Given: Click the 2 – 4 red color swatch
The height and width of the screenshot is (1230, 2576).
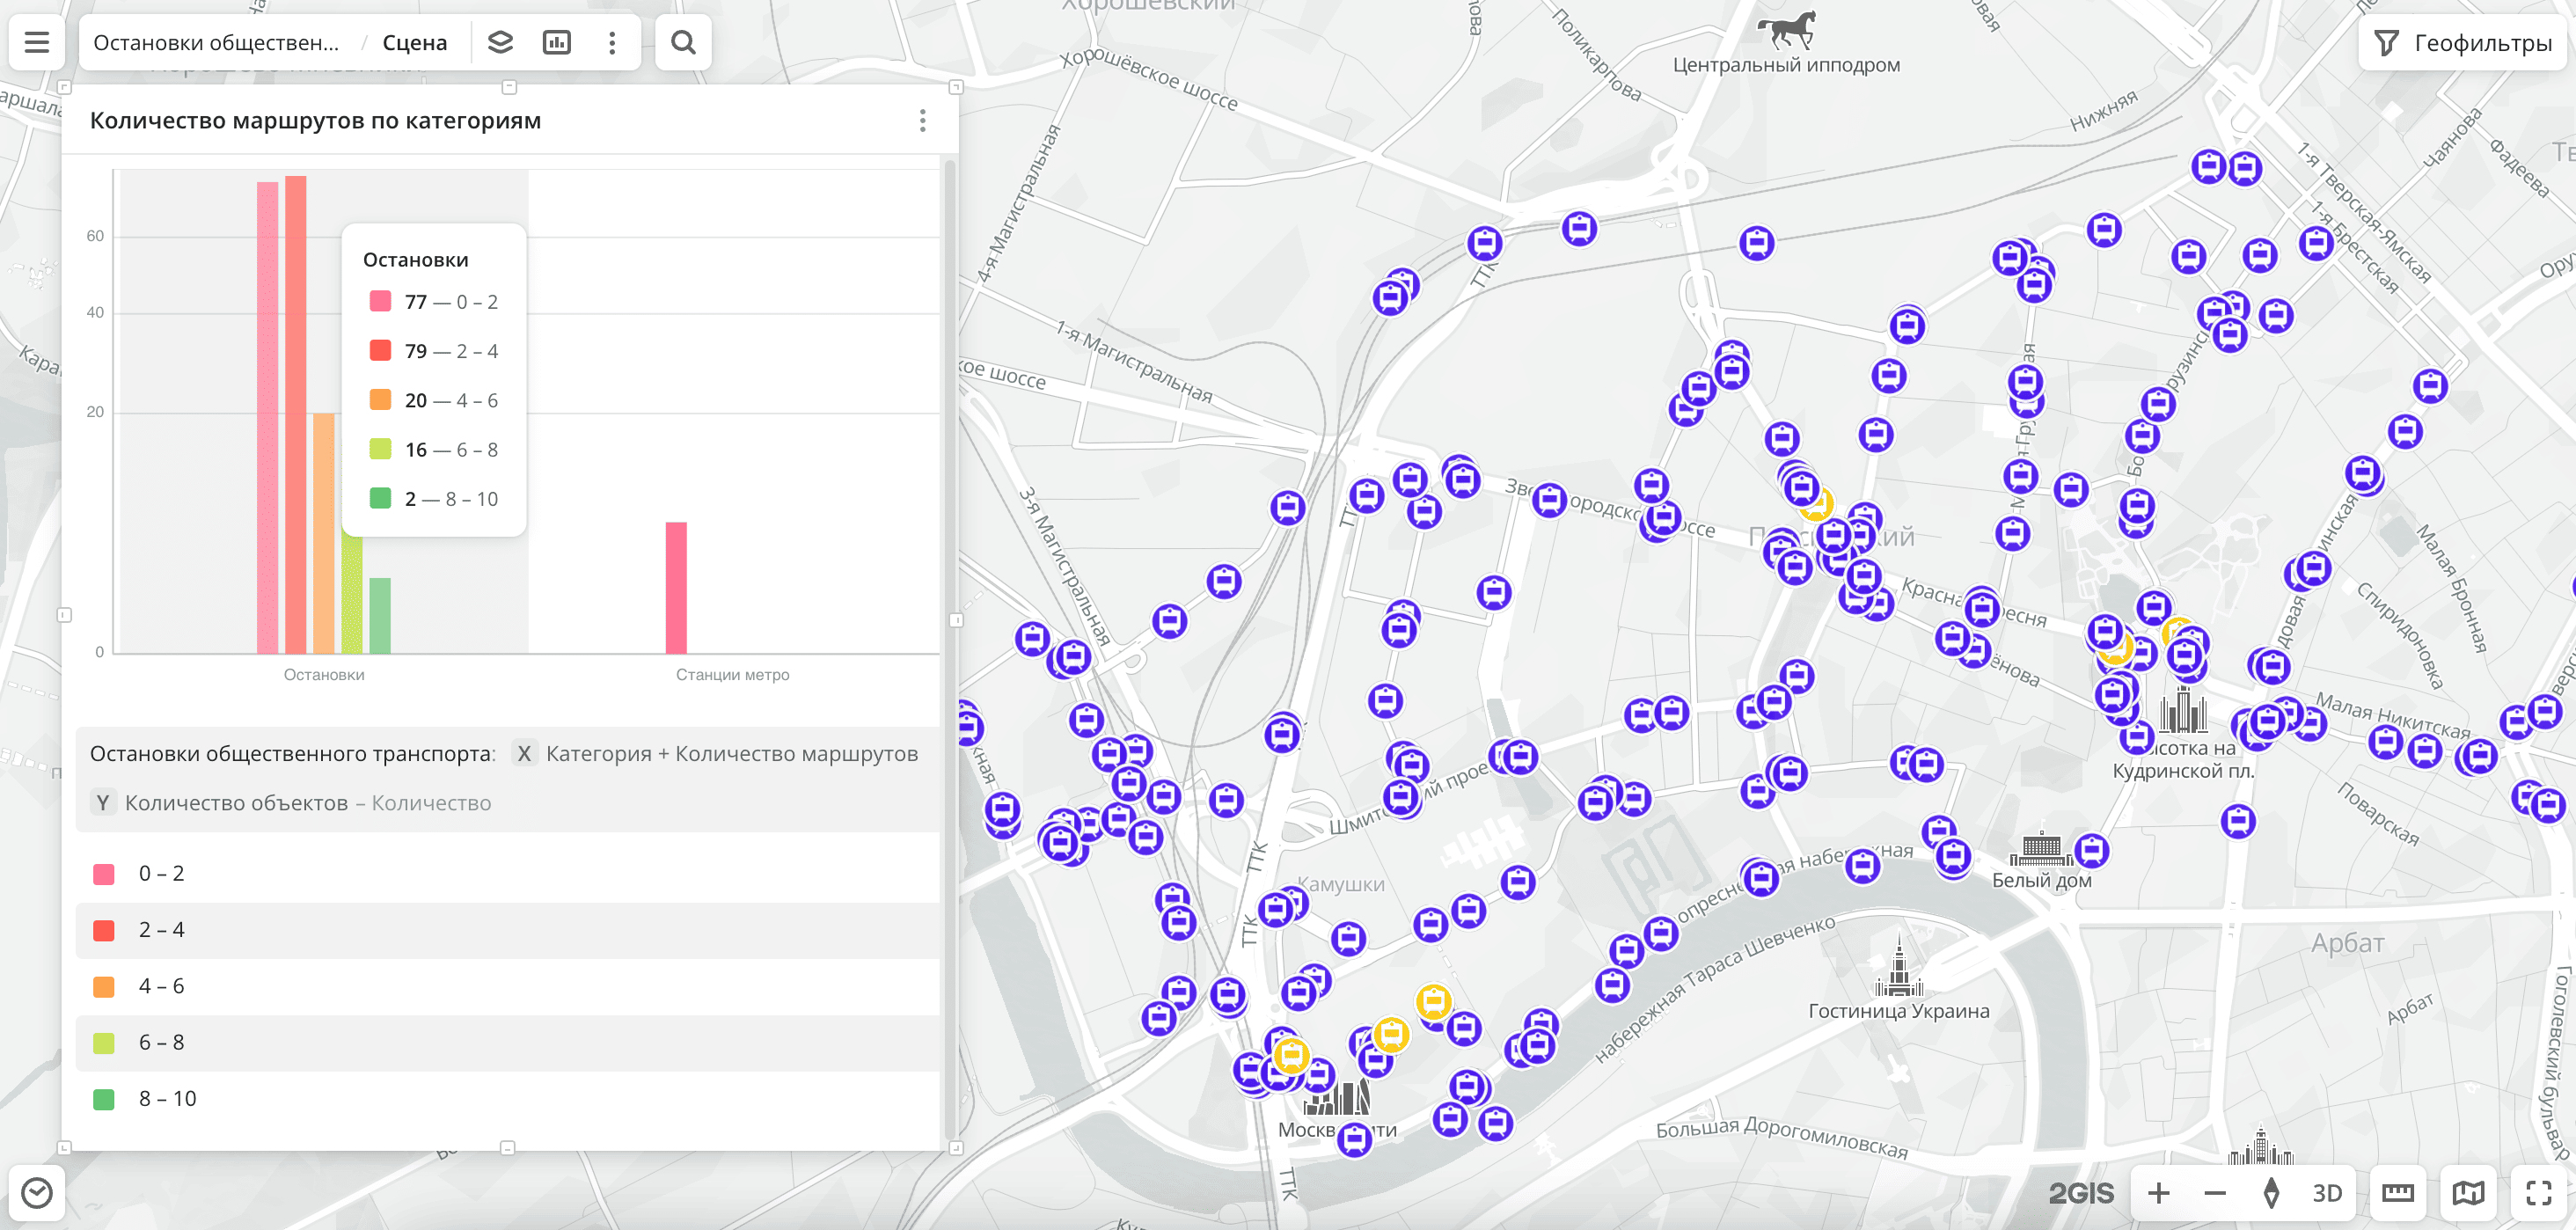Looking at the screenshot, I should tap(104, 930).
